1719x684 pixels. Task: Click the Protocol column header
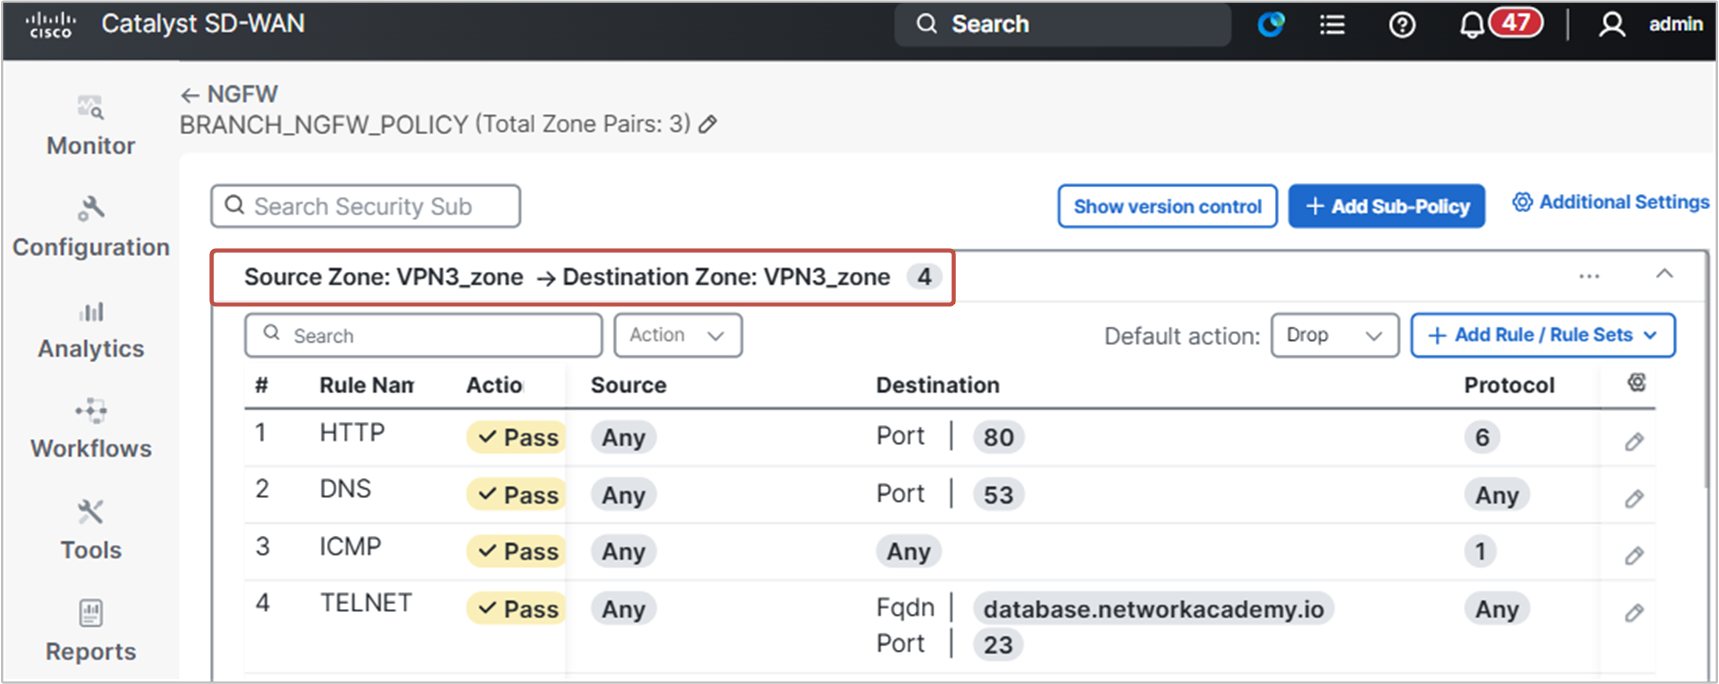point(1509,385)
